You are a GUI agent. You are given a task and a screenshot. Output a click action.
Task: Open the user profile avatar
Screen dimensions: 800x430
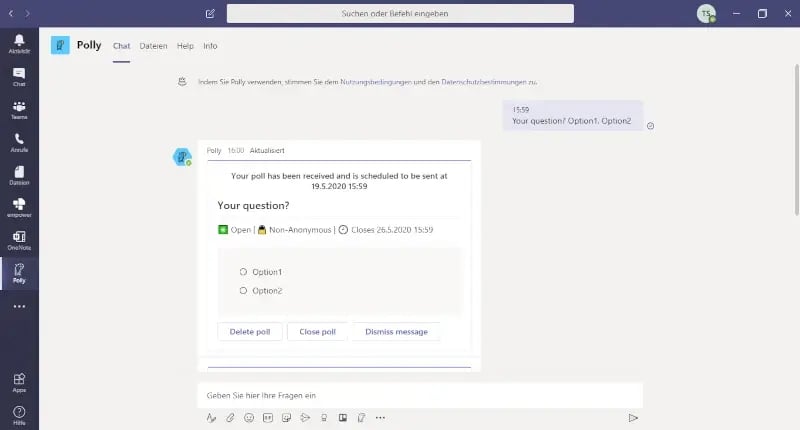point(706,14)
